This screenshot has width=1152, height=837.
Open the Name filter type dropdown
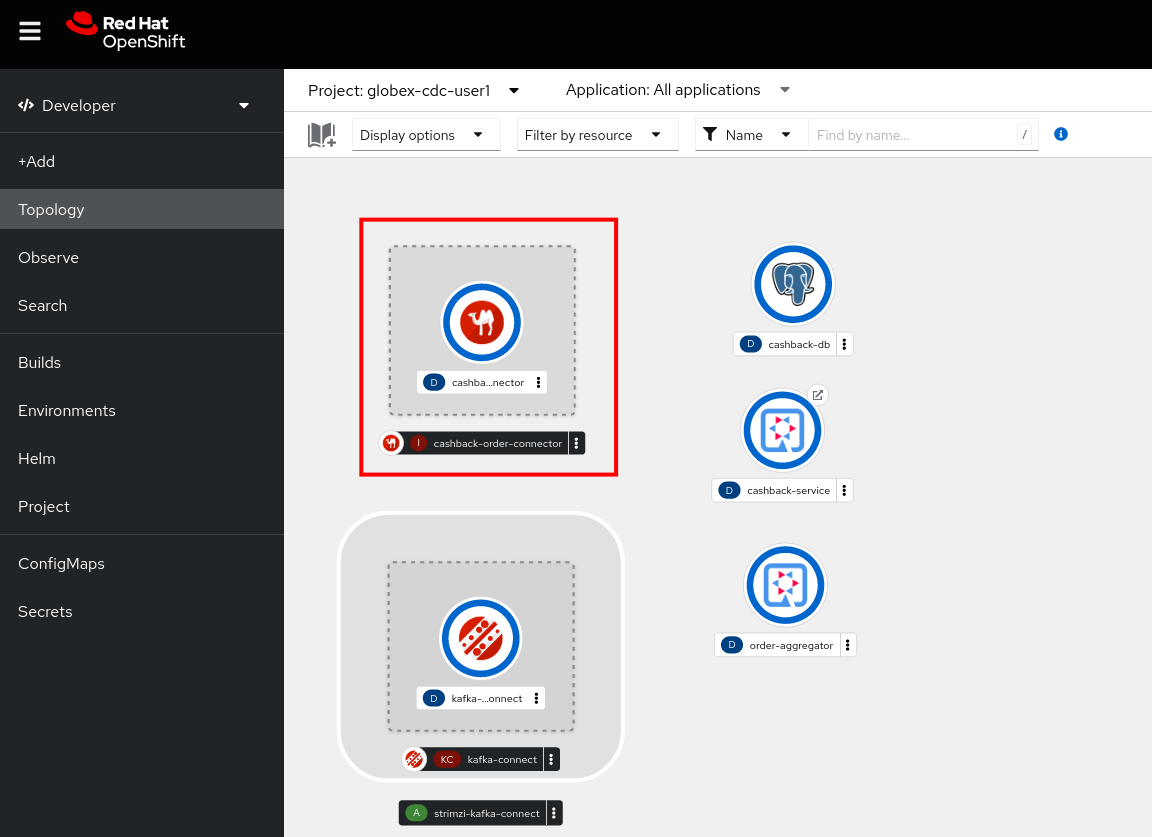(752, 135)
